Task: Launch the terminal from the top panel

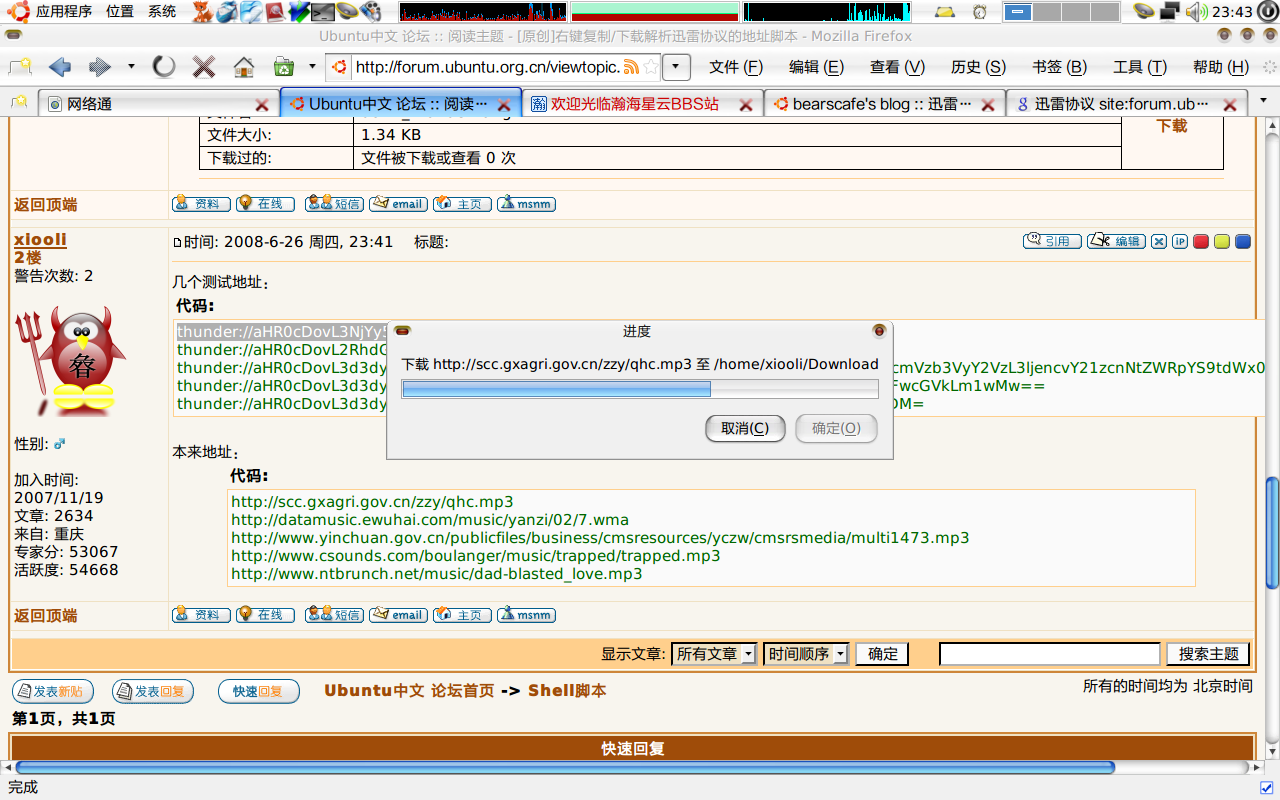Action: tap(322, 12)
